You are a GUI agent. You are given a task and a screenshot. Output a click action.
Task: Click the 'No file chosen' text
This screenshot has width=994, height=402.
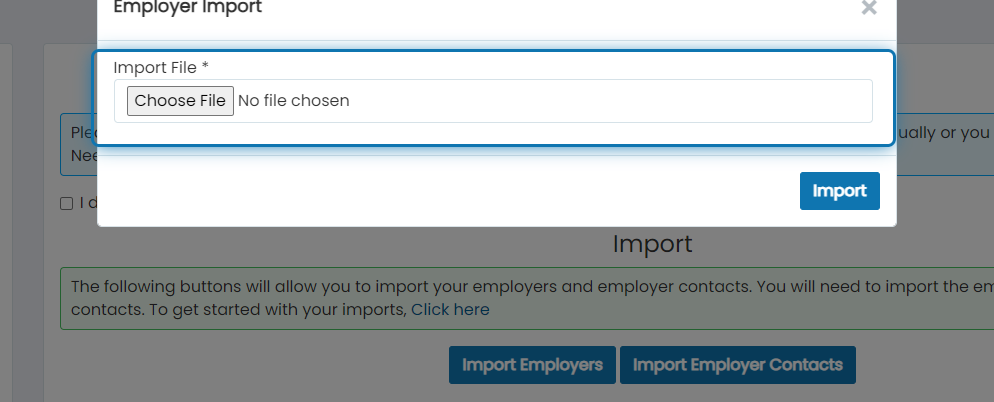(294, 101)
